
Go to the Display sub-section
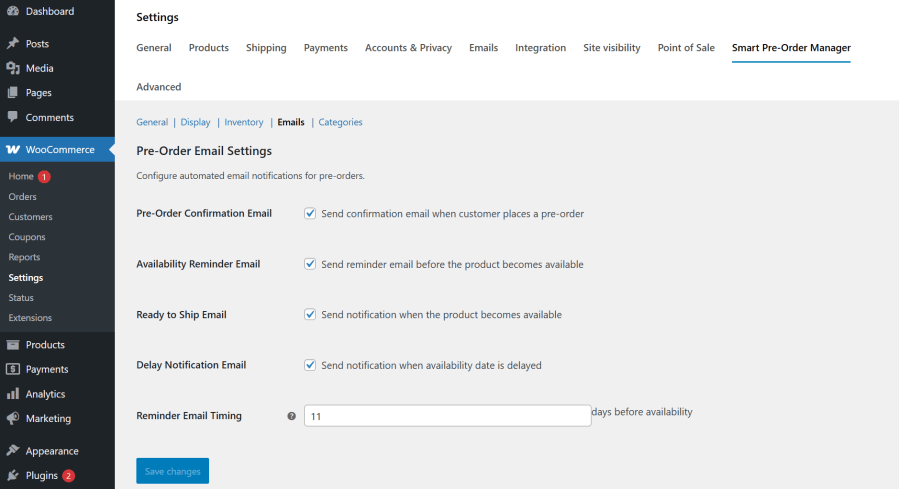pos(196,122)
